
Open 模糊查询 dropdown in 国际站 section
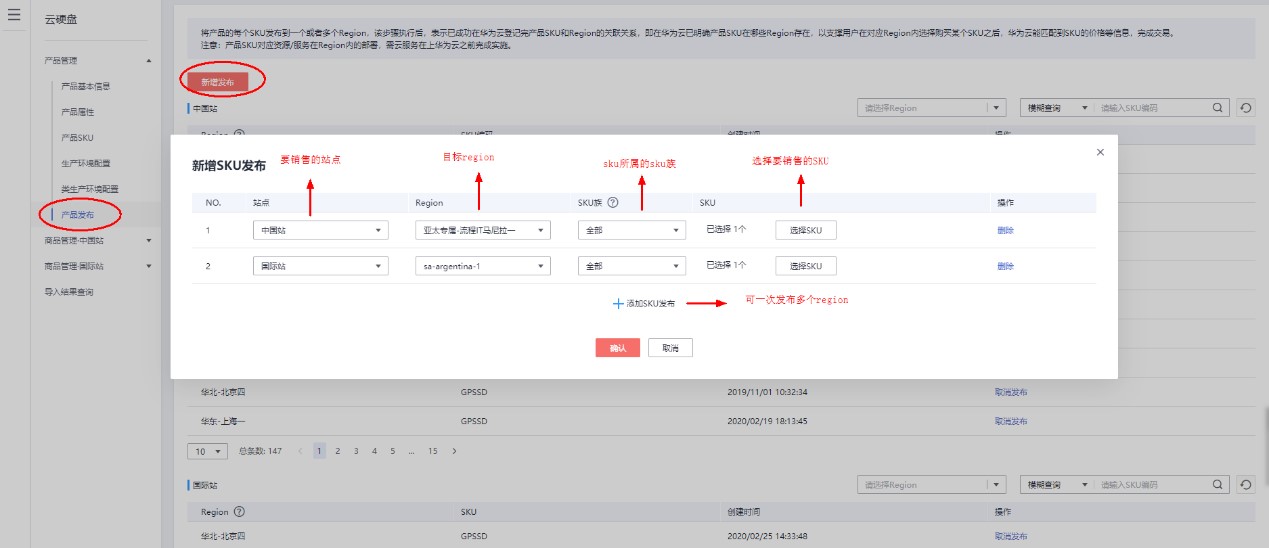[x=1055, y=484]
